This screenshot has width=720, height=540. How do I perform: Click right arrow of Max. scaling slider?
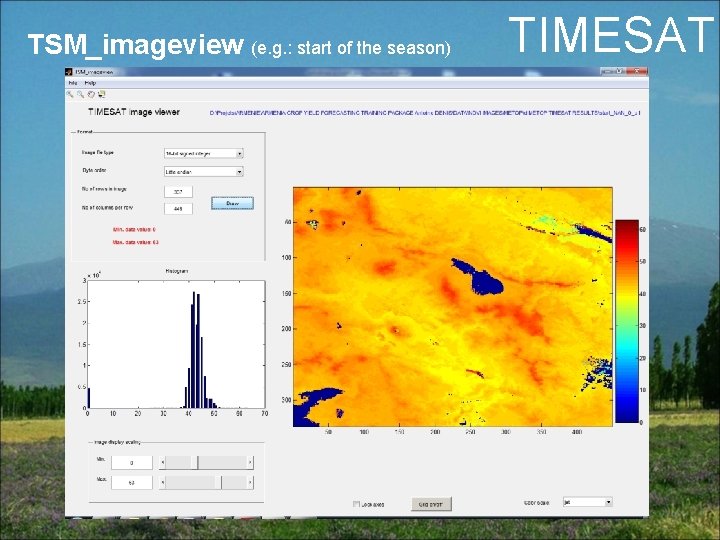250,483
